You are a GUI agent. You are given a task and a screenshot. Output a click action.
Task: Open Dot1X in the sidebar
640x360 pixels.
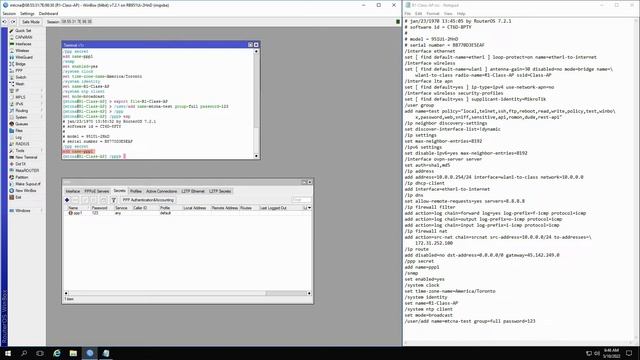pos(20,164)
